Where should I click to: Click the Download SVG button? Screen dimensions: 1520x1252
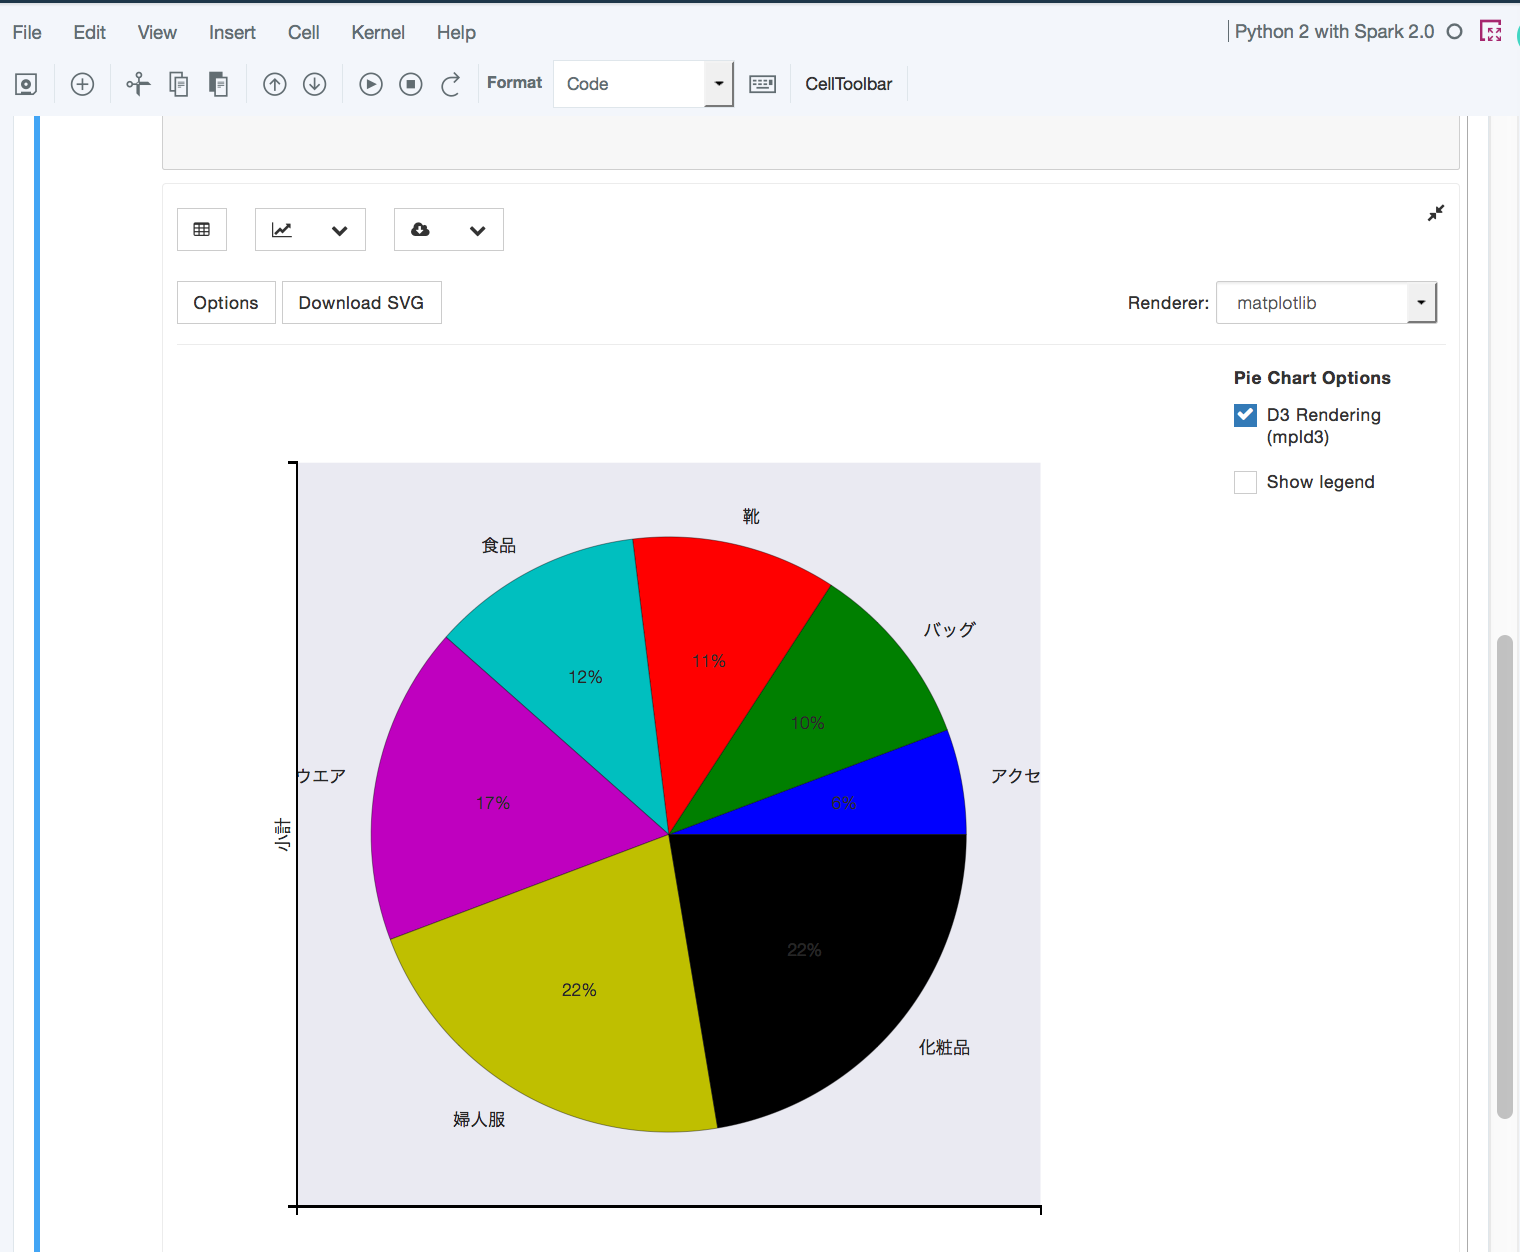[x=361, y=302]
